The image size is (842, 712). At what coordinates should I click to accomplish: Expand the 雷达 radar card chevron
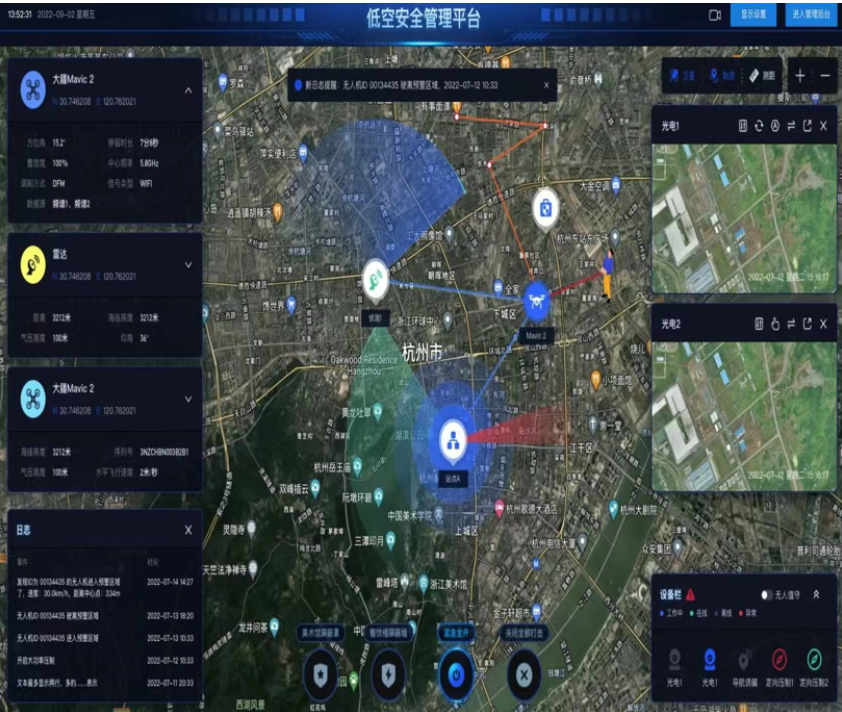[188, 265]
